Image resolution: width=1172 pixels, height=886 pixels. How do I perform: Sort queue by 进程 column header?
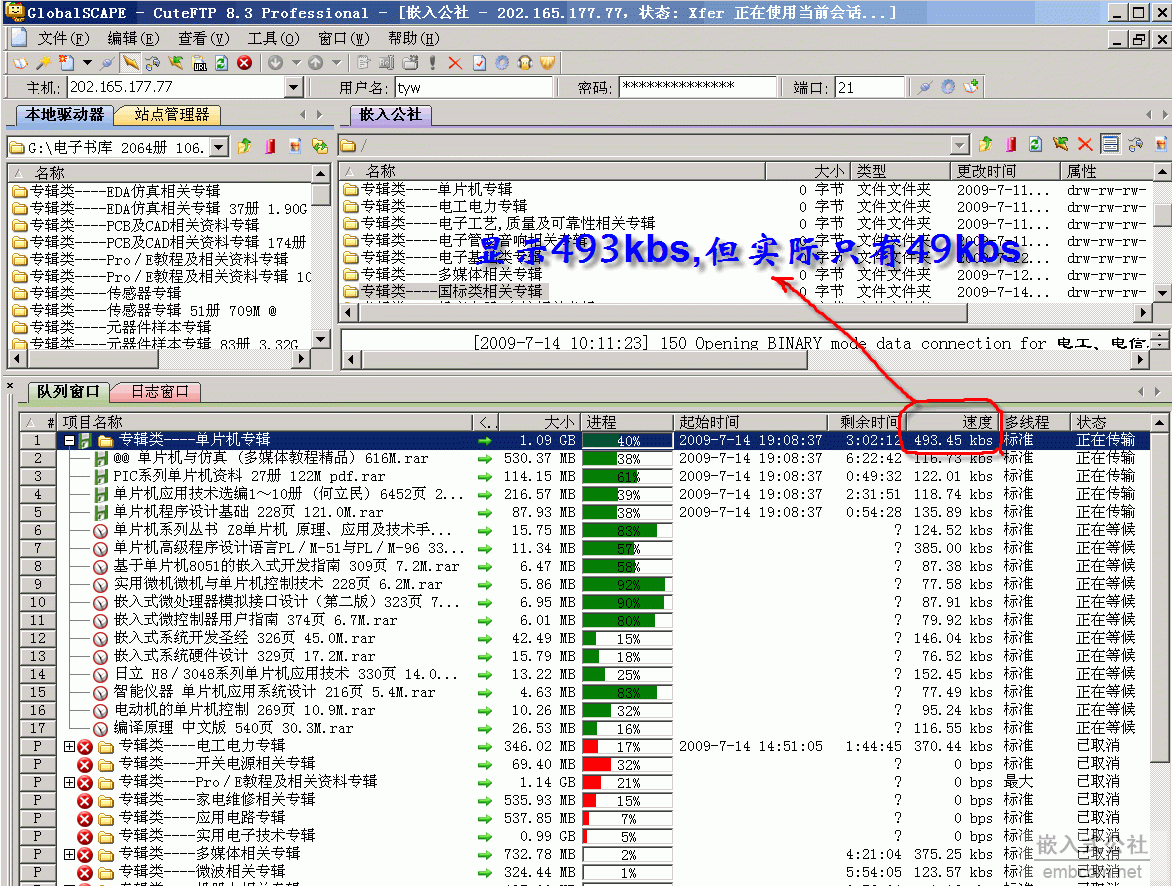[626, 422]
